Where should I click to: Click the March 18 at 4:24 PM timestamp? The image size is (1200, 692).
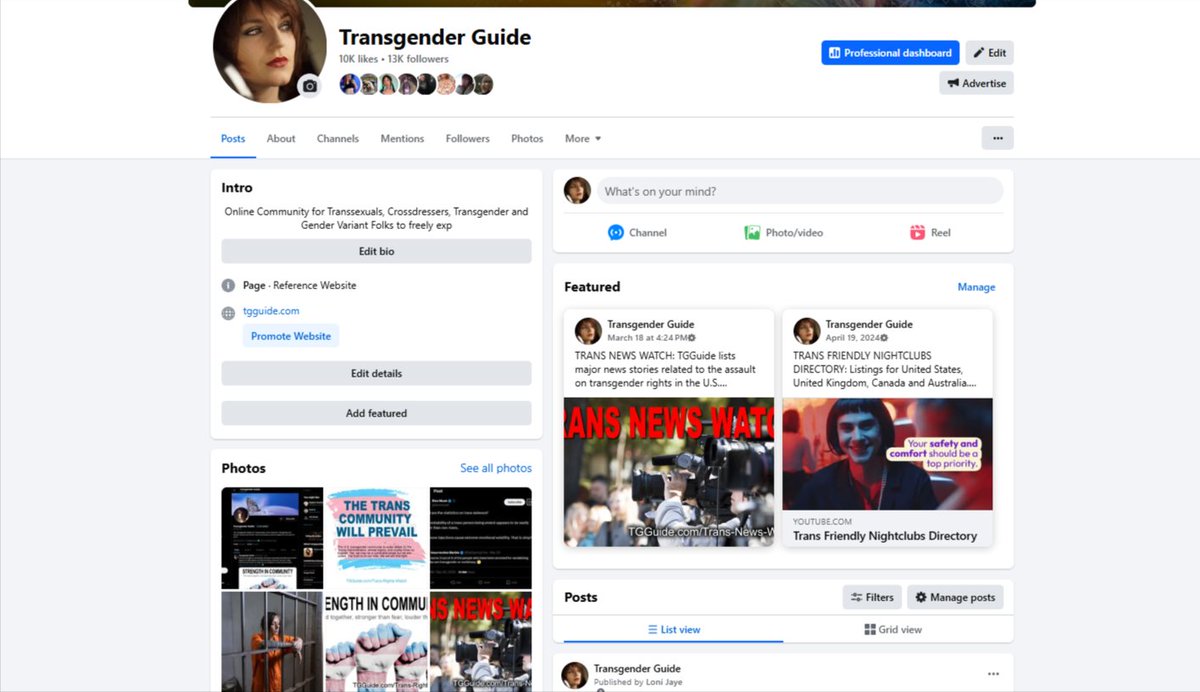click(x=646, y=338)
